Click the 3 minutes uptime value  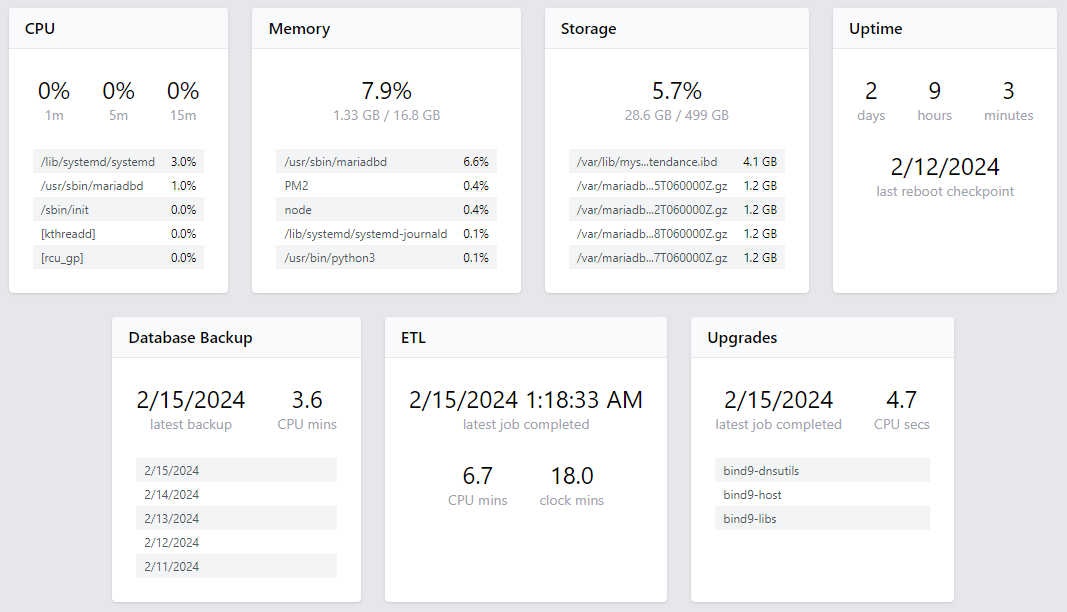click(1008, 91)
